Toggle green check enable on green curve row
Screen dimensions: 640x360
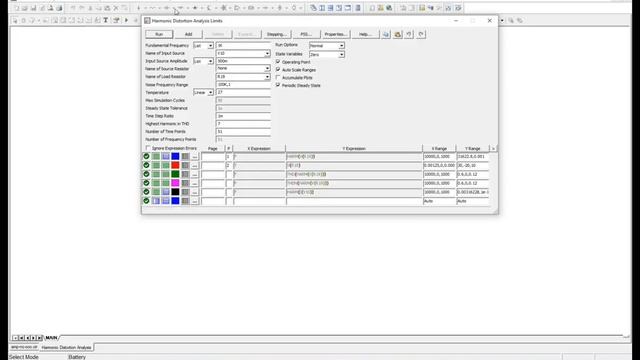coord(146,174)
